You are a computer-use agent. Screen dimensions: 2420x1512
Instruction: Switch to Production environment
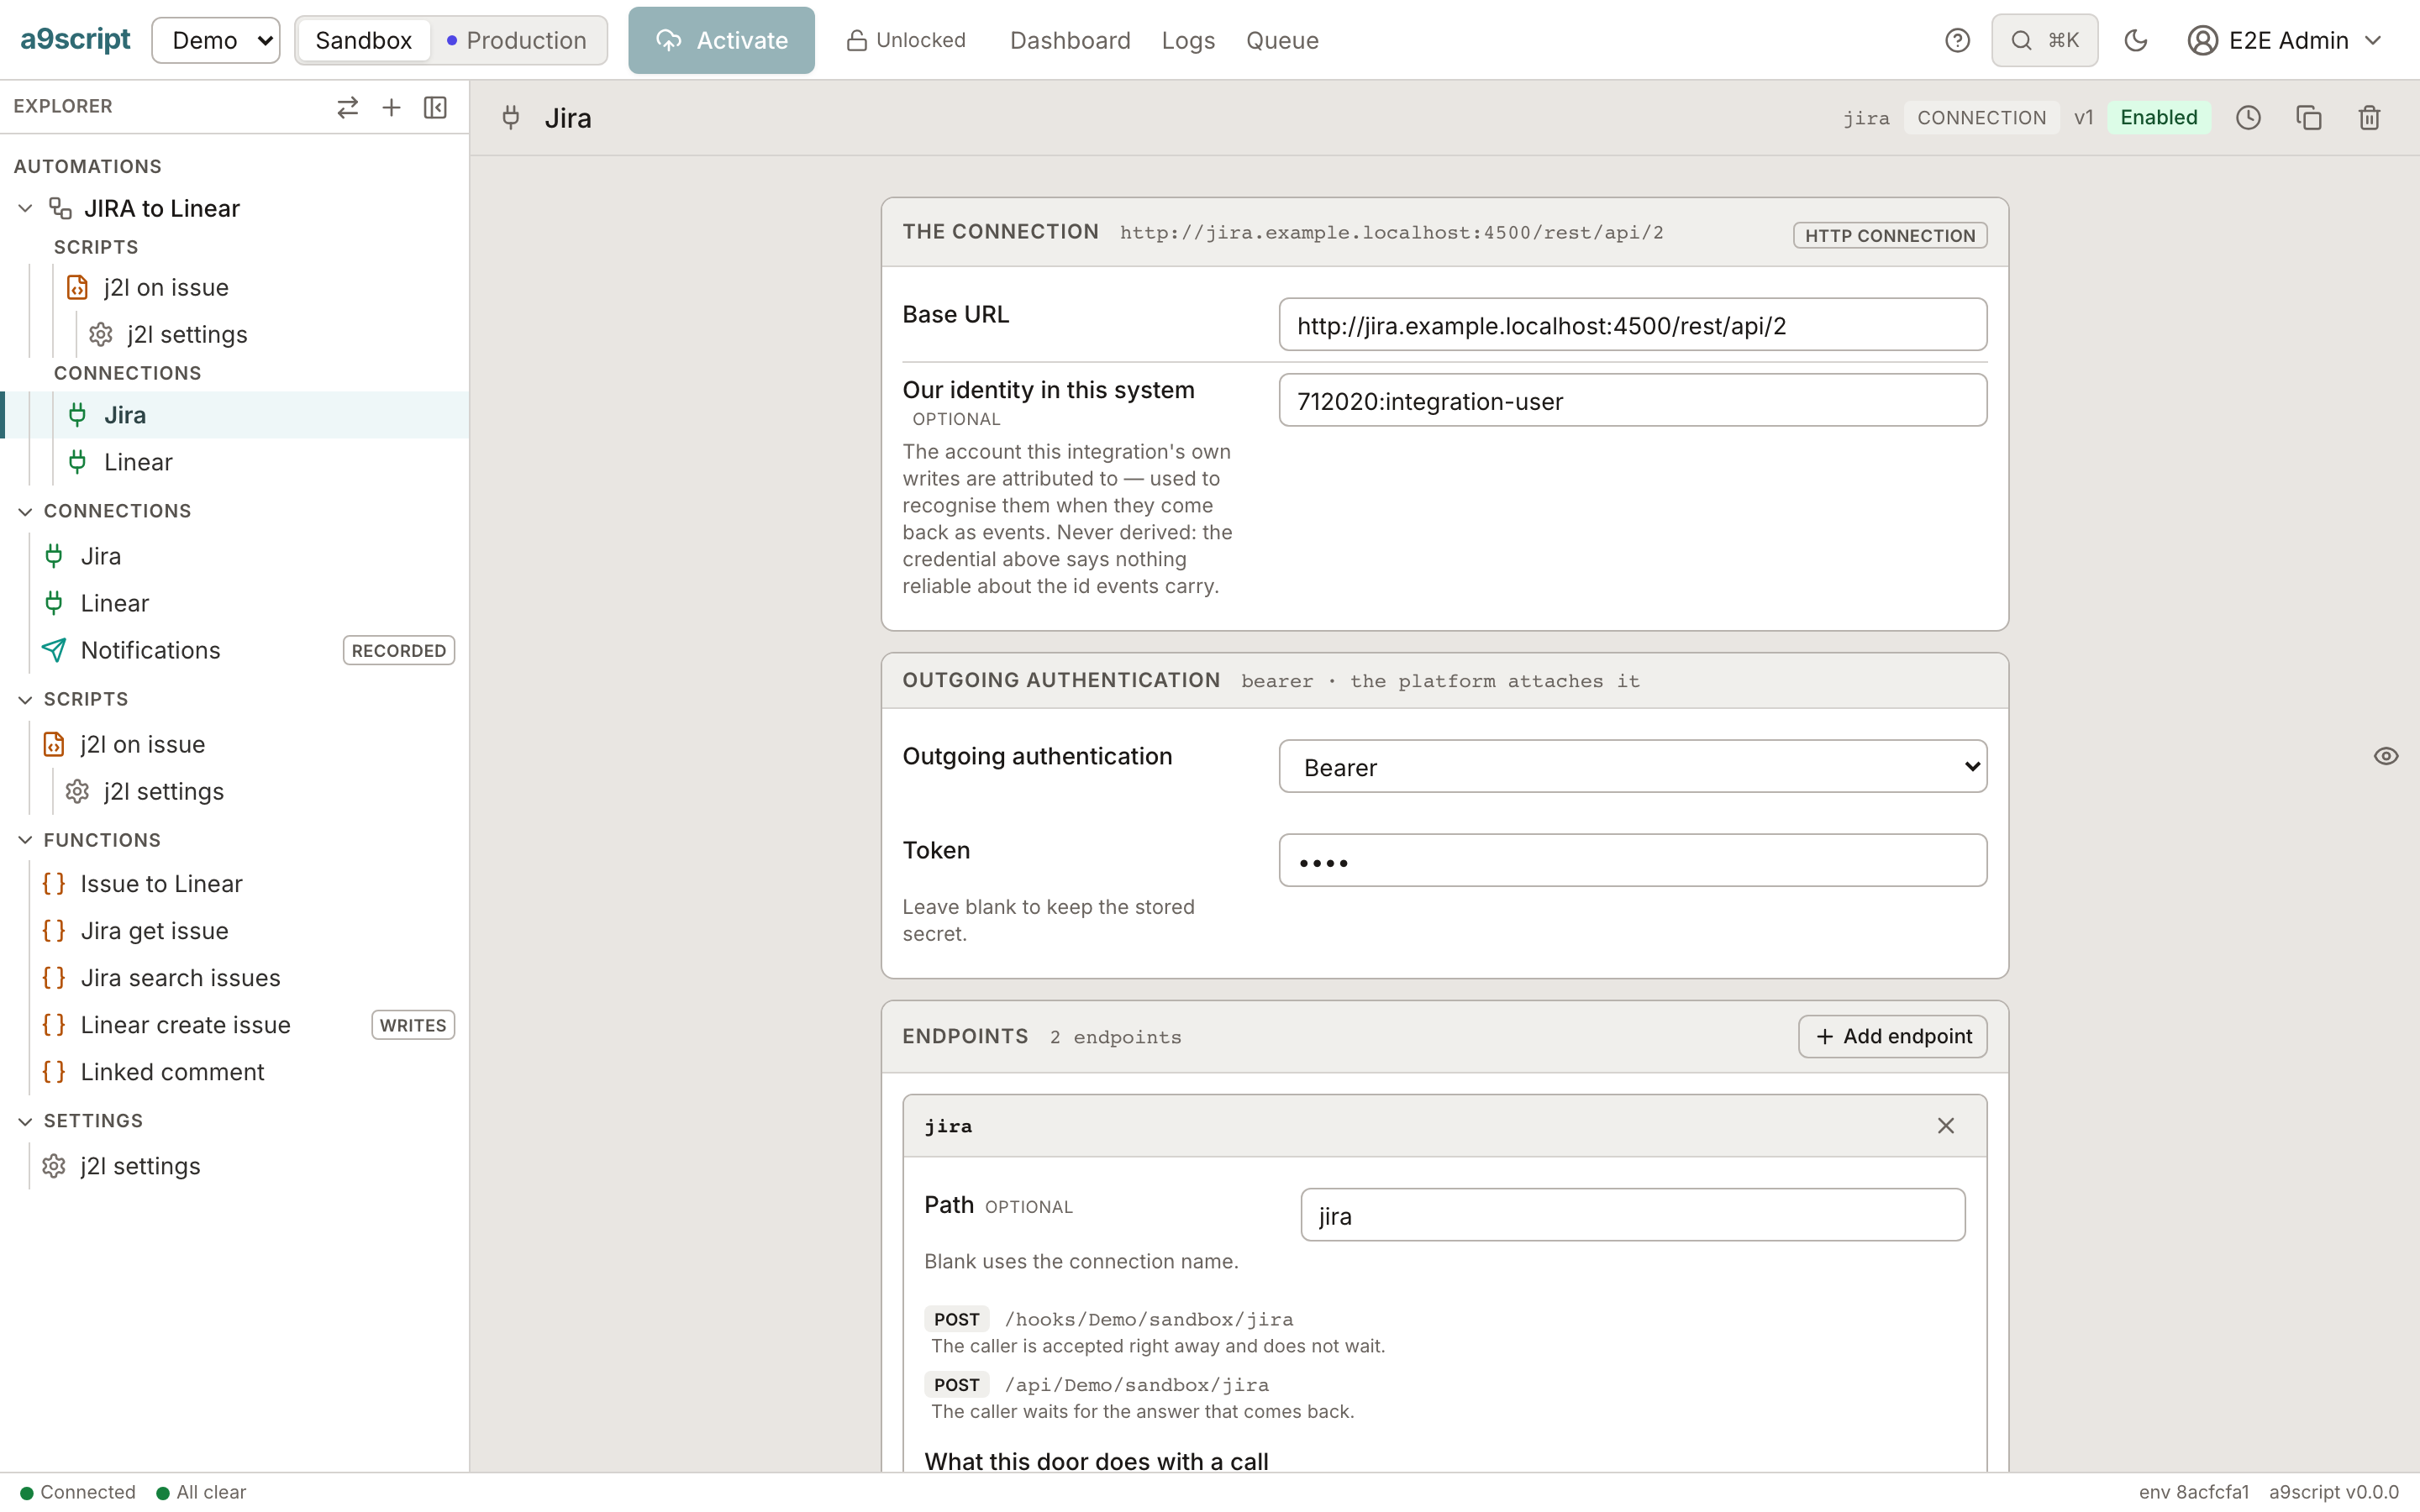(517, 40)
